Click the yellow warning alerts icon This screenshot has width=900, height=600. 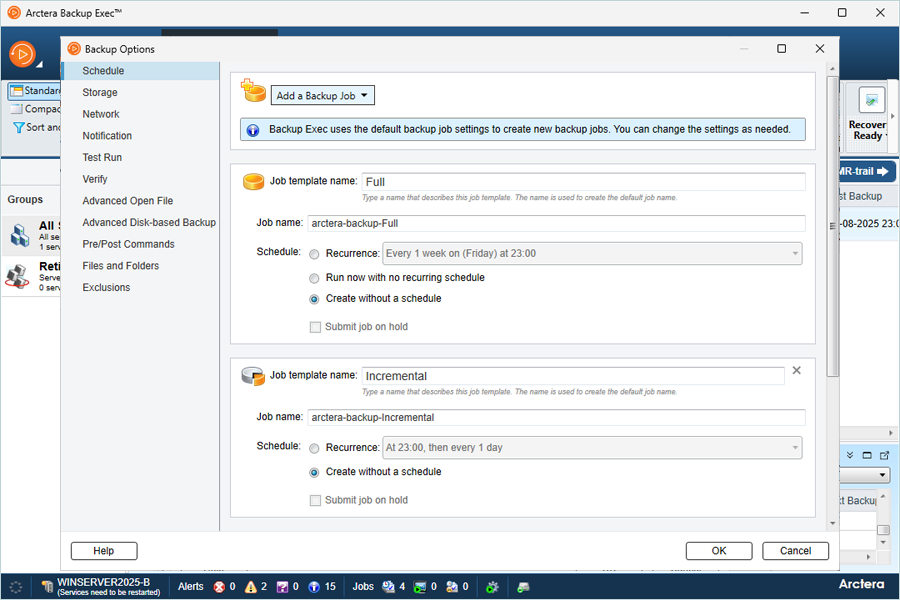(251, 587)
